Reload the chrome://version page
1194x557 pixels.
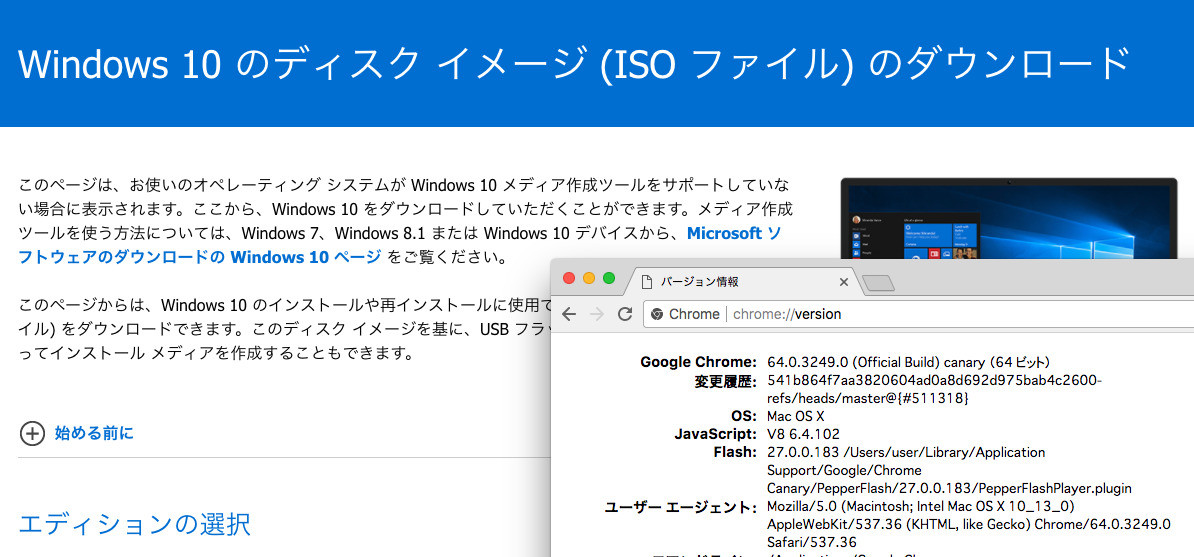coord(625,314)
